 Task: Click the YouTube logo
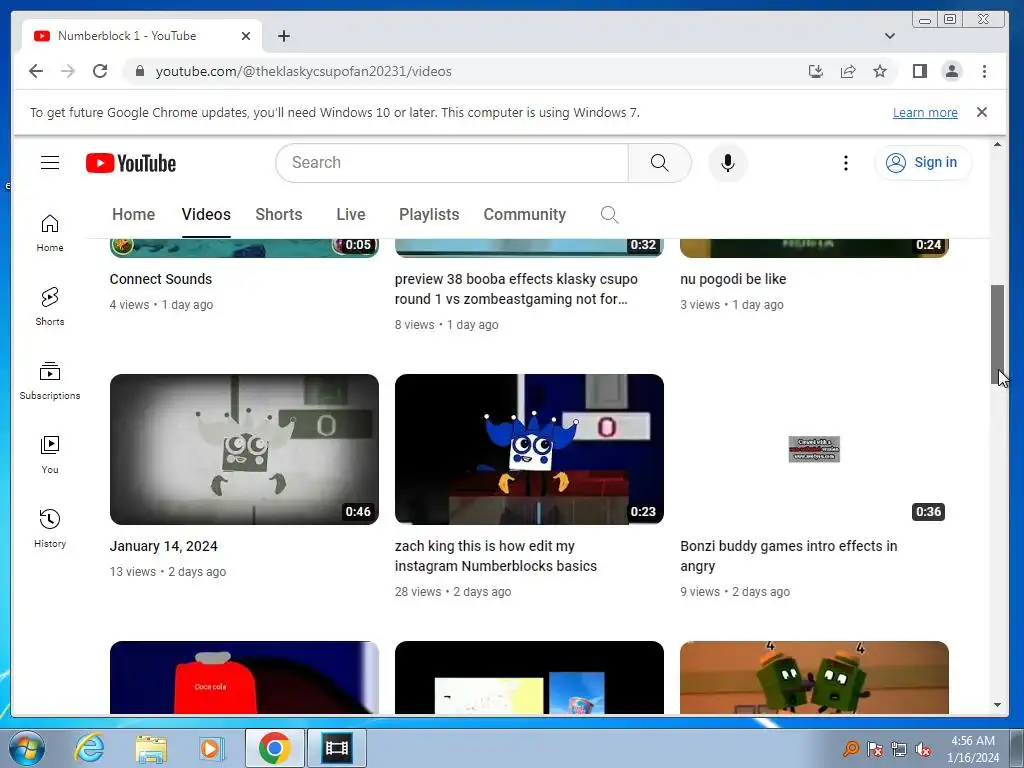[131, 163]
